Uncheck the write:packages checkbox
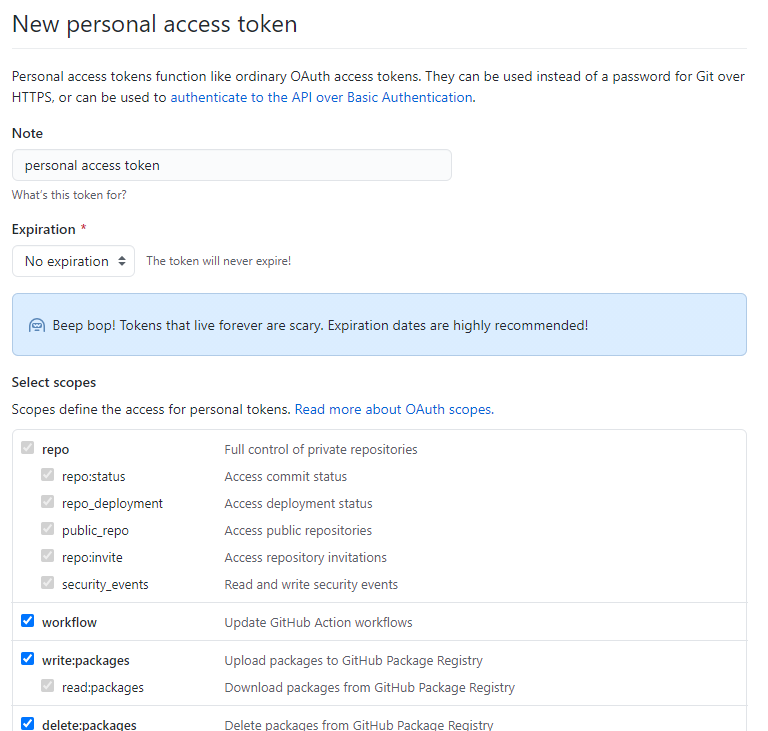Screen dimensions: 768x731 (28, 660)
